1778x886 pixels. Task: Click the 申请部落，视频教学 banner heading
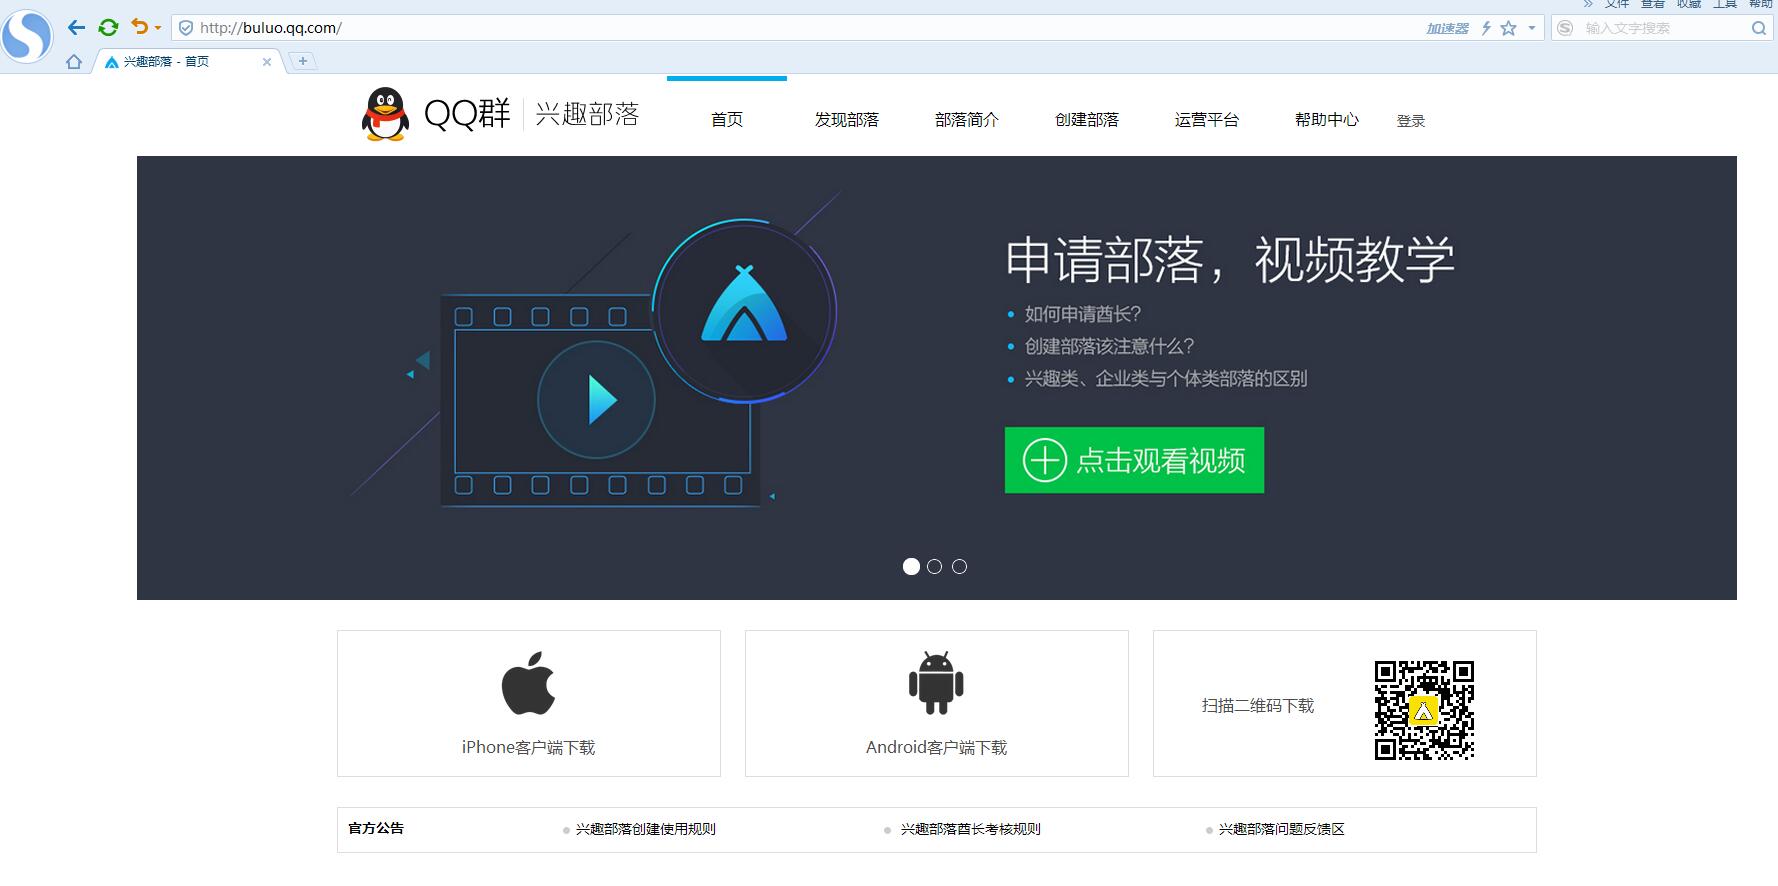pos(1230,260)
